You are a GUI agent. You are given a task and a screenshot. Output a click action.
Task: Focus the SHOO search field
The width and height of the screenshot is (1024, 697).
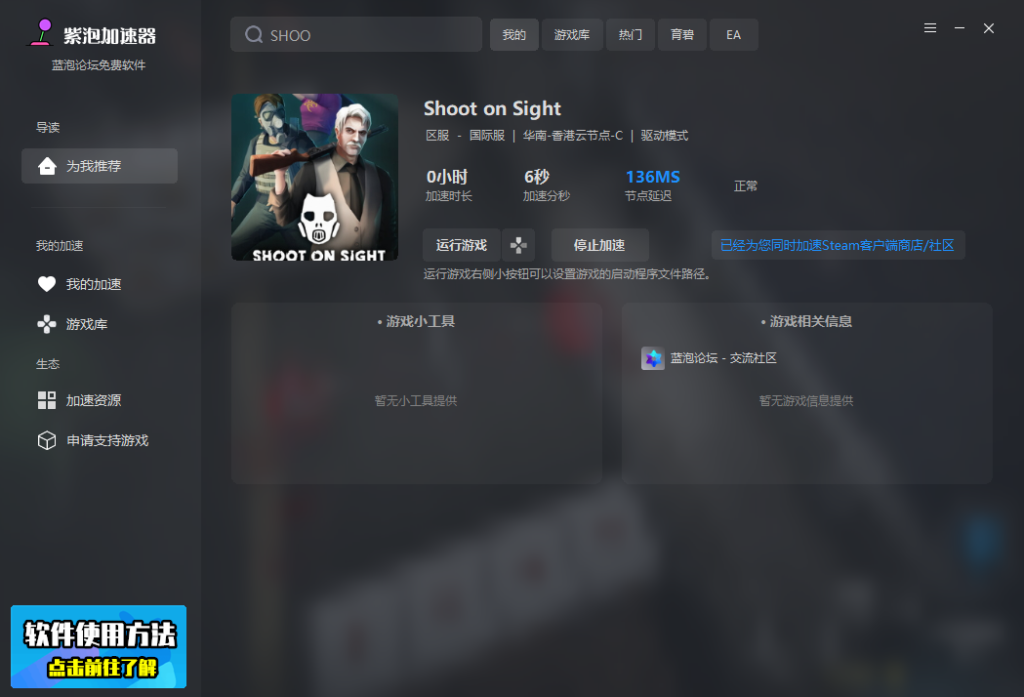(356, 35)
